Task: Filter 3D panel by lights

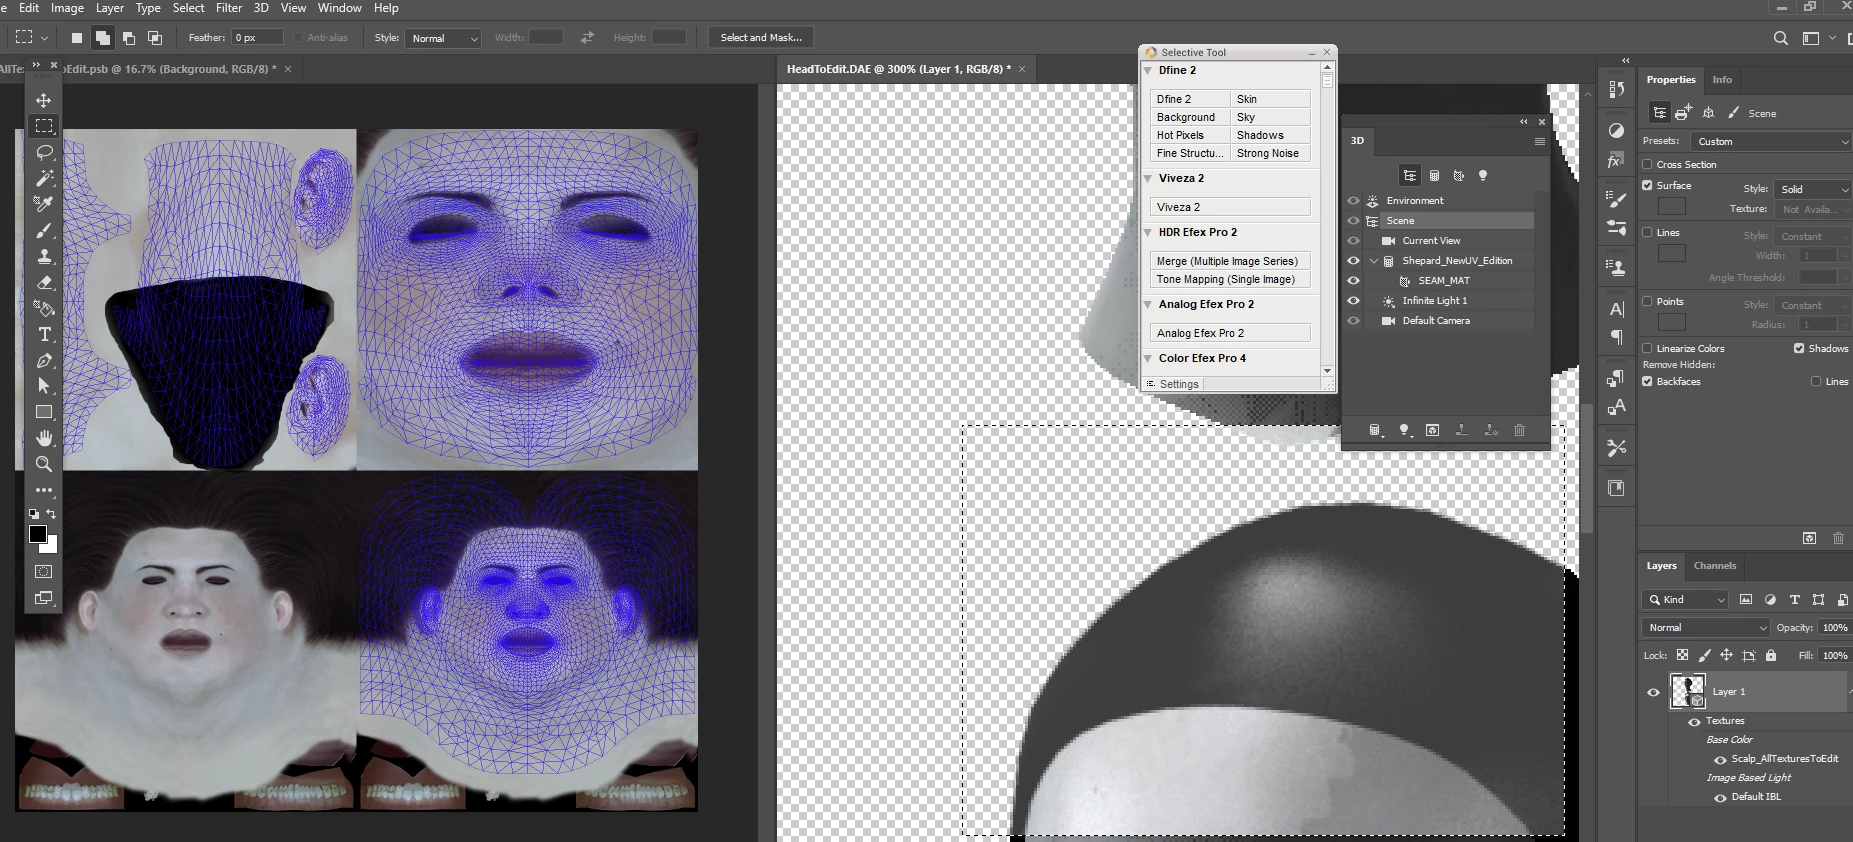Action: pyautogui.click(x=1483, y=176)
